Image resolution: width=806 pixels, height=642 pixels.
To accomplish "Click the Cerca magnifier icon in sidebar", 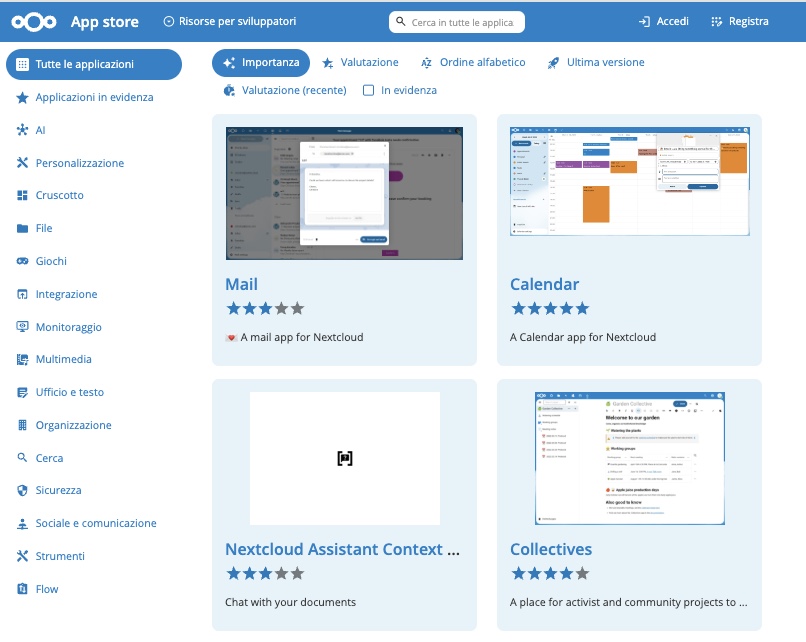I will (22, 457).
